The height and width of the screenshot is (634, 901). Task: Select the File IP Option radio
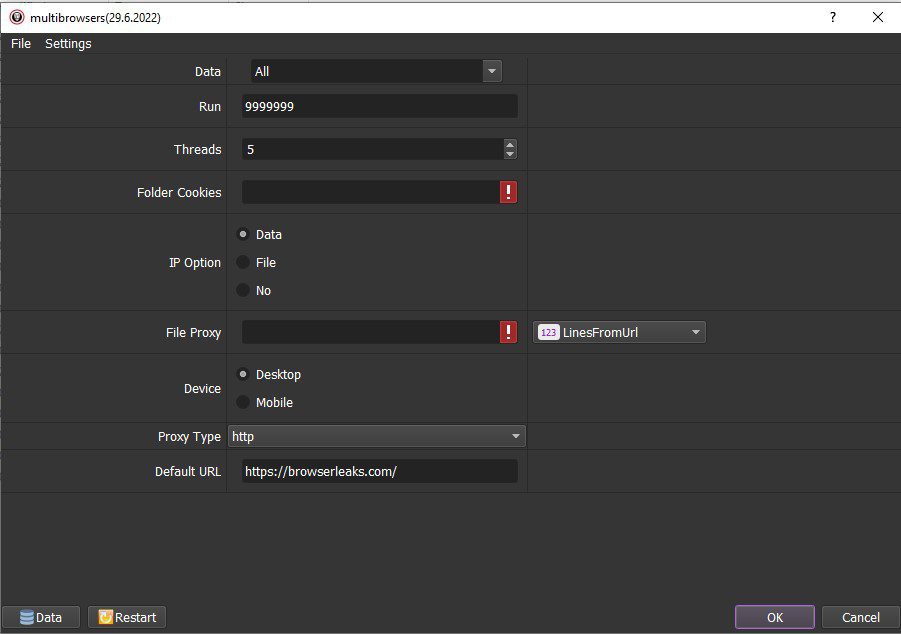(x=243, y=262)
